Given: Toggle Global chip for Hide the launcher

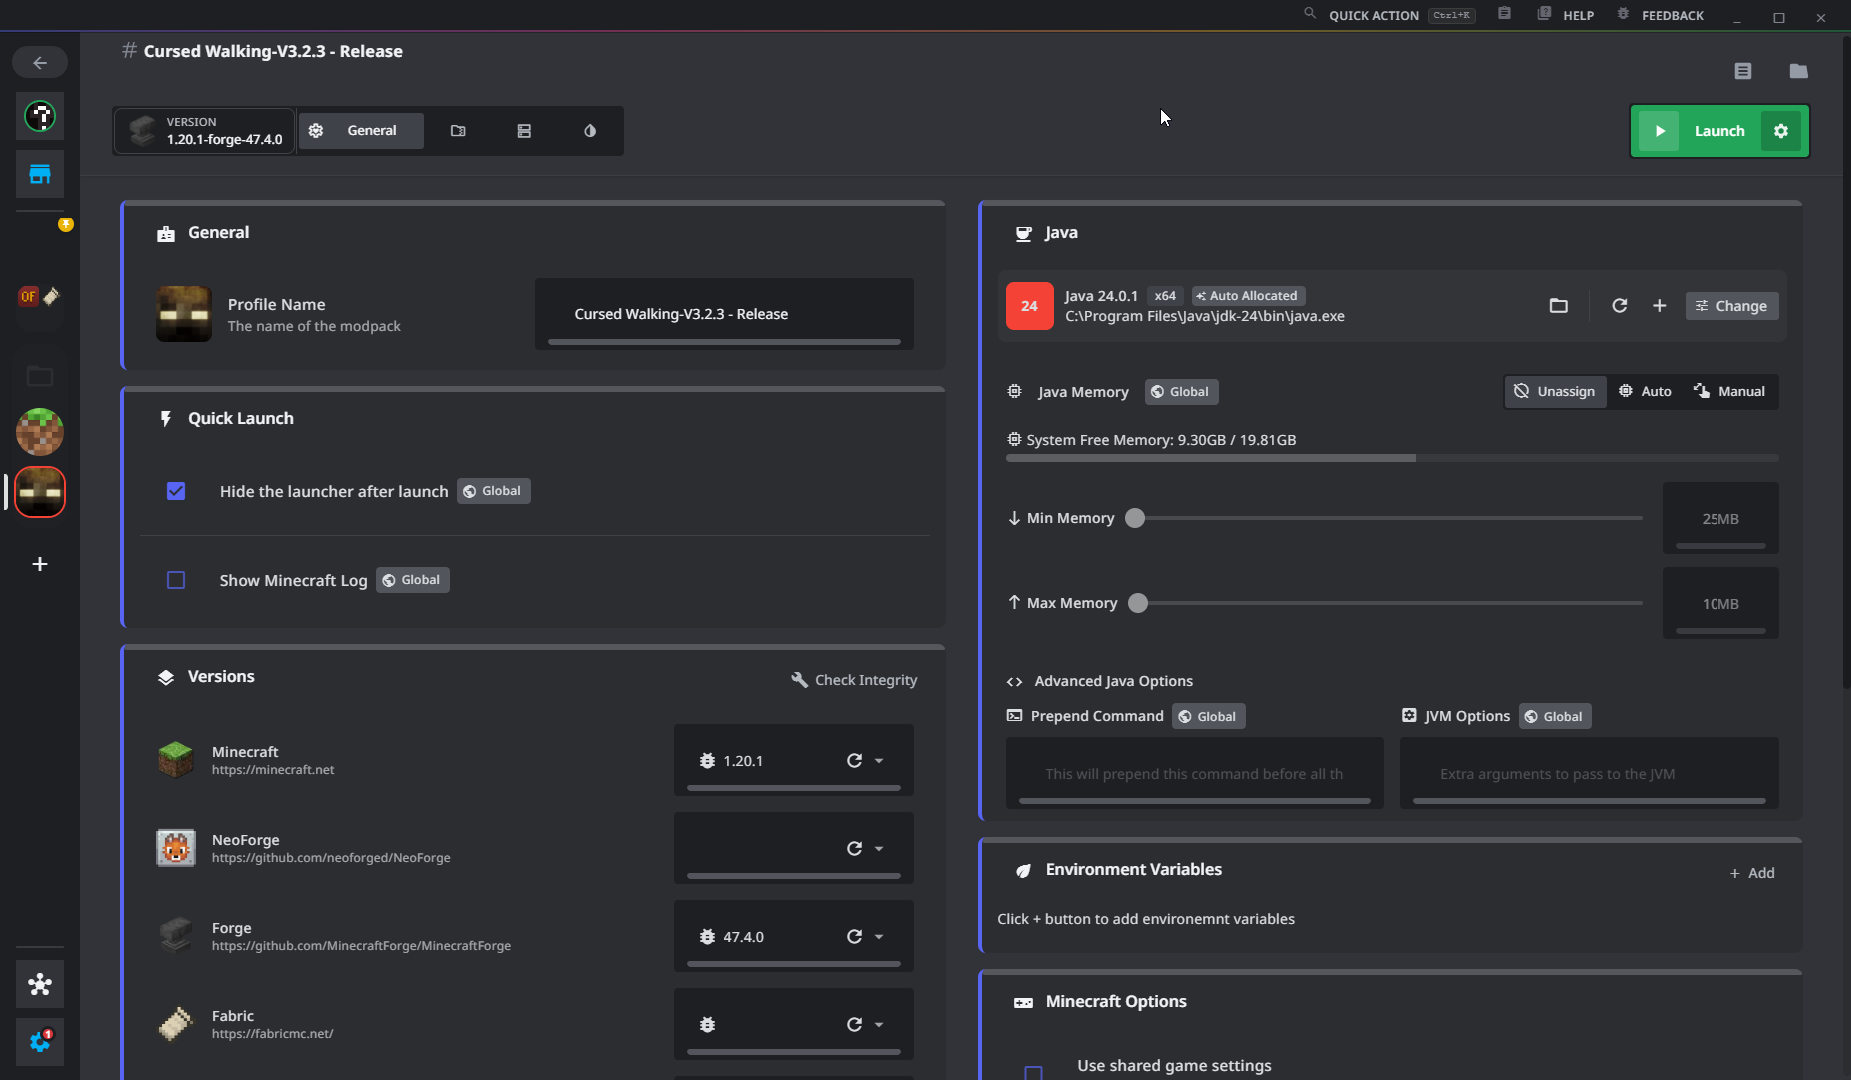Looking at the screenshot, I should point(494,491).
